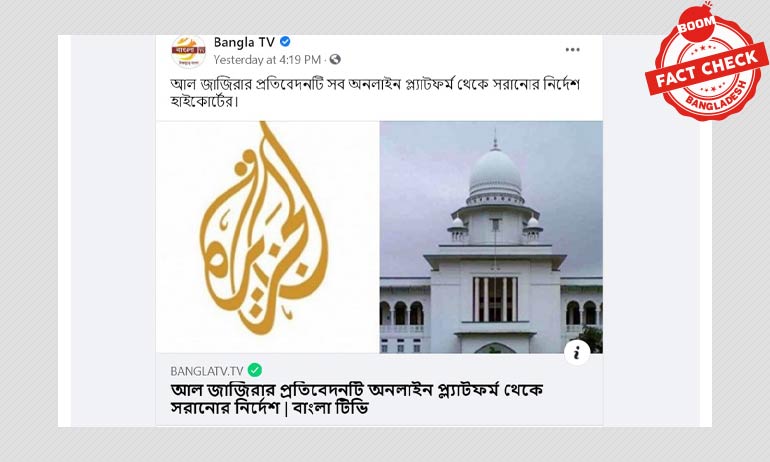Open Bangla TV profile picture

click(x=188, y=51)
